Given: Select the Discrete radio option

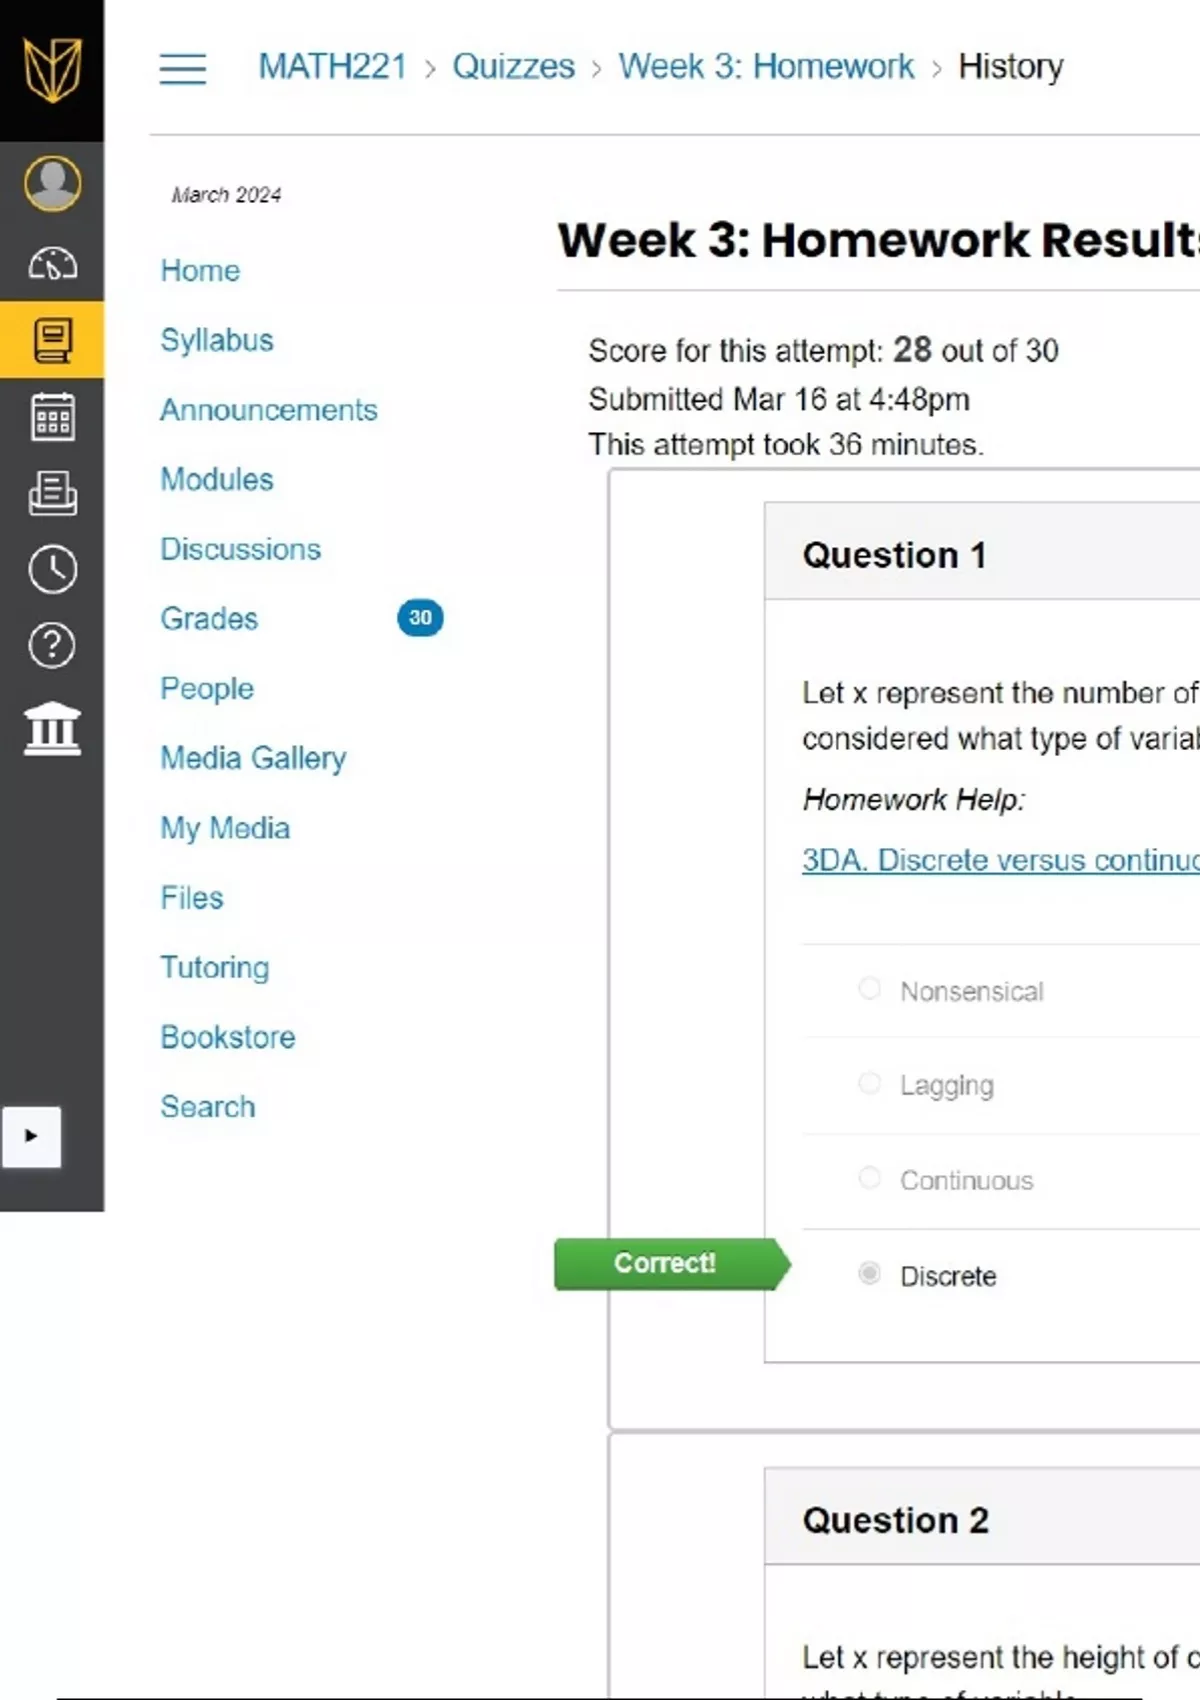Looking at the screenshot, I should (870, 1274).
